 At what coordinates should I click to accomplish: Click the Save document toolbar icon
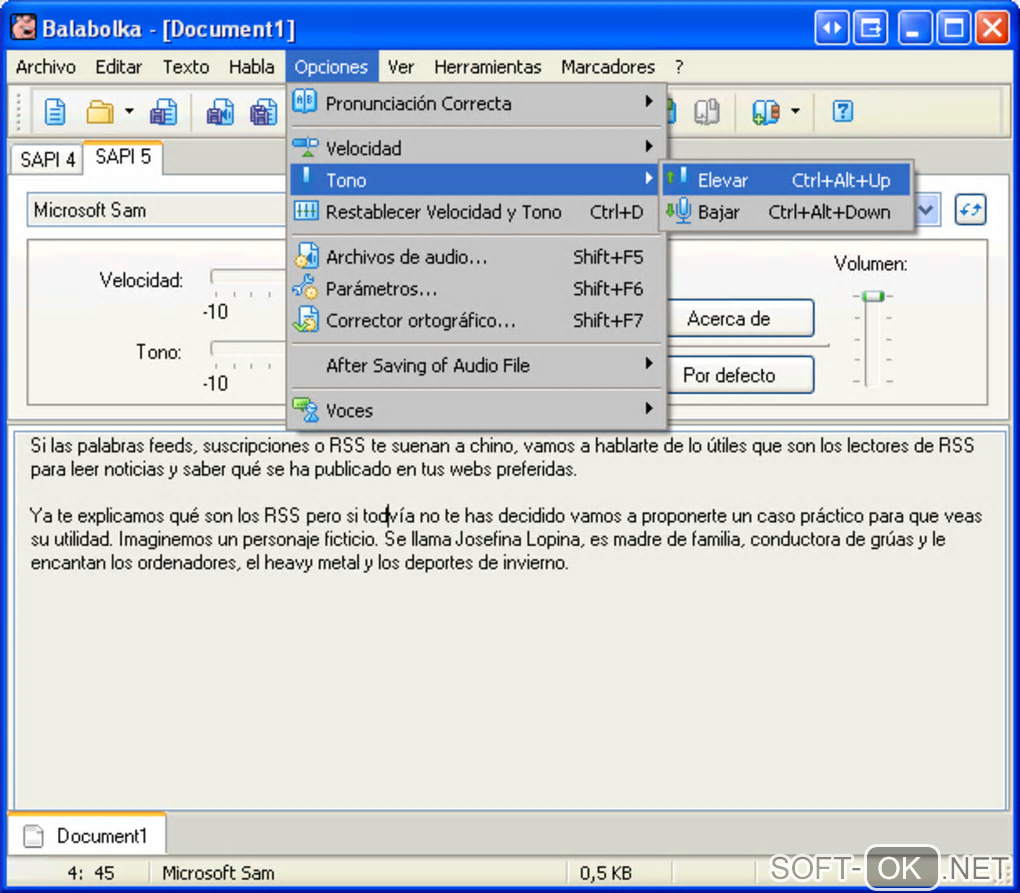click(x=163, y=112)
